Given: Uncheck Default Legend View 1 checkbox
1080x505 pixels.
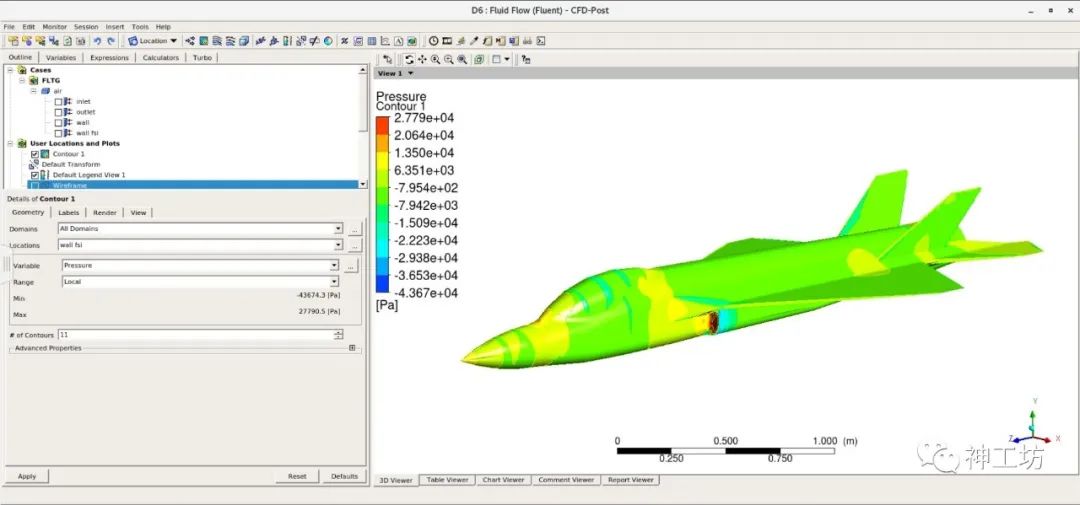Looking at the screenshot, I should pos(34,175).
